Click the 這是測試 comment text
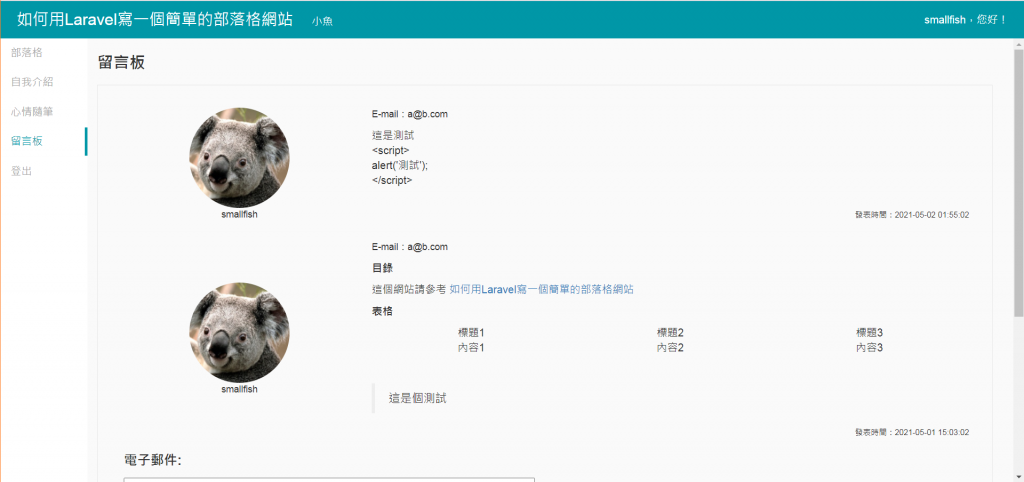The height and width of the screenshot is (482, 1024). tap(392, 136)
